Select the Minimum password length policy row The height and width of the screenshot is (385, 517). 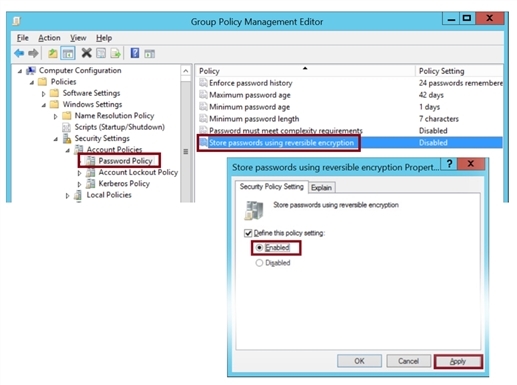350,119
